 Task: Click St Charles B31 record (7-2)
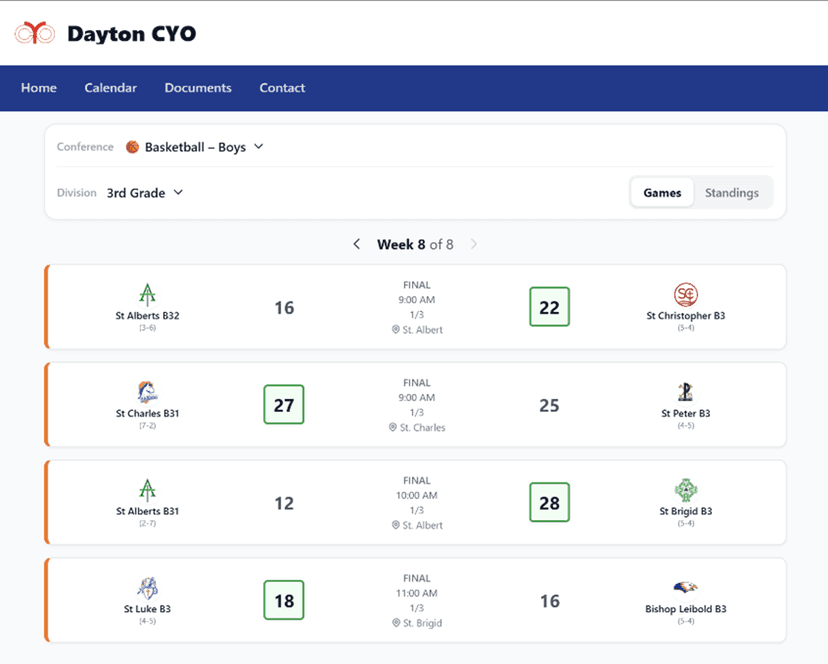tap(147, 426)
